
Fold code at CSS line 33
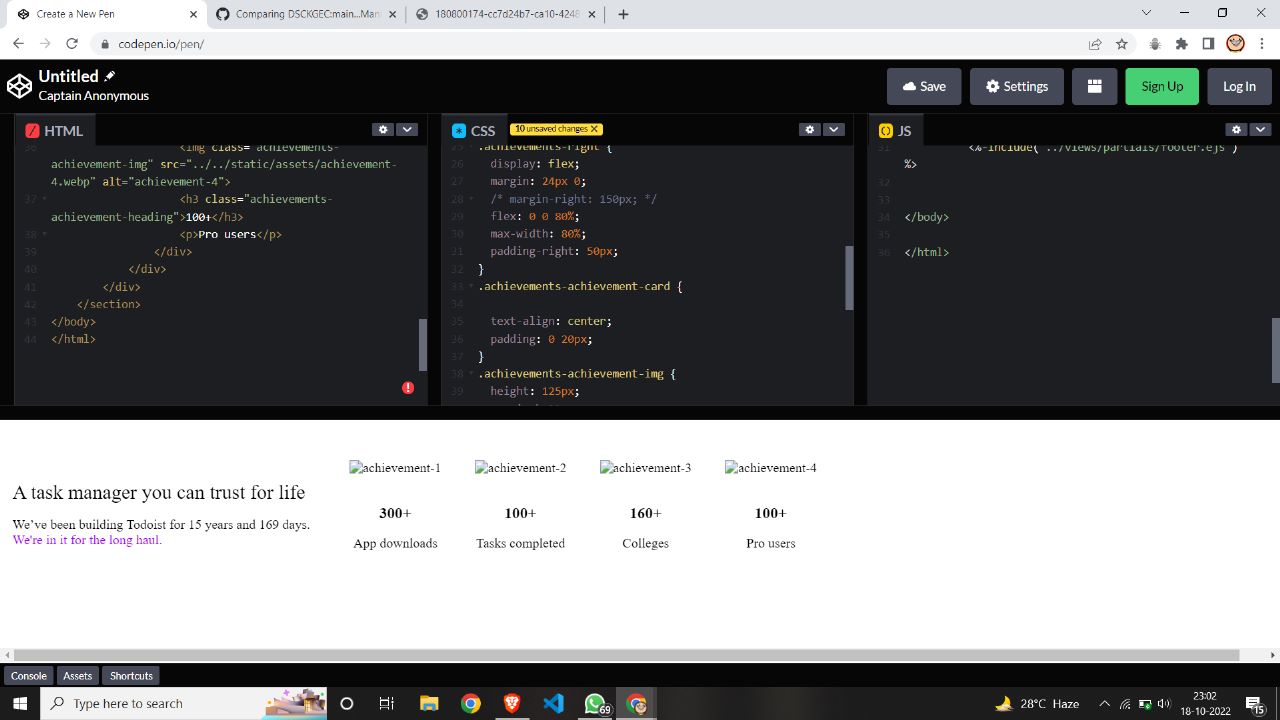(471, 286)
